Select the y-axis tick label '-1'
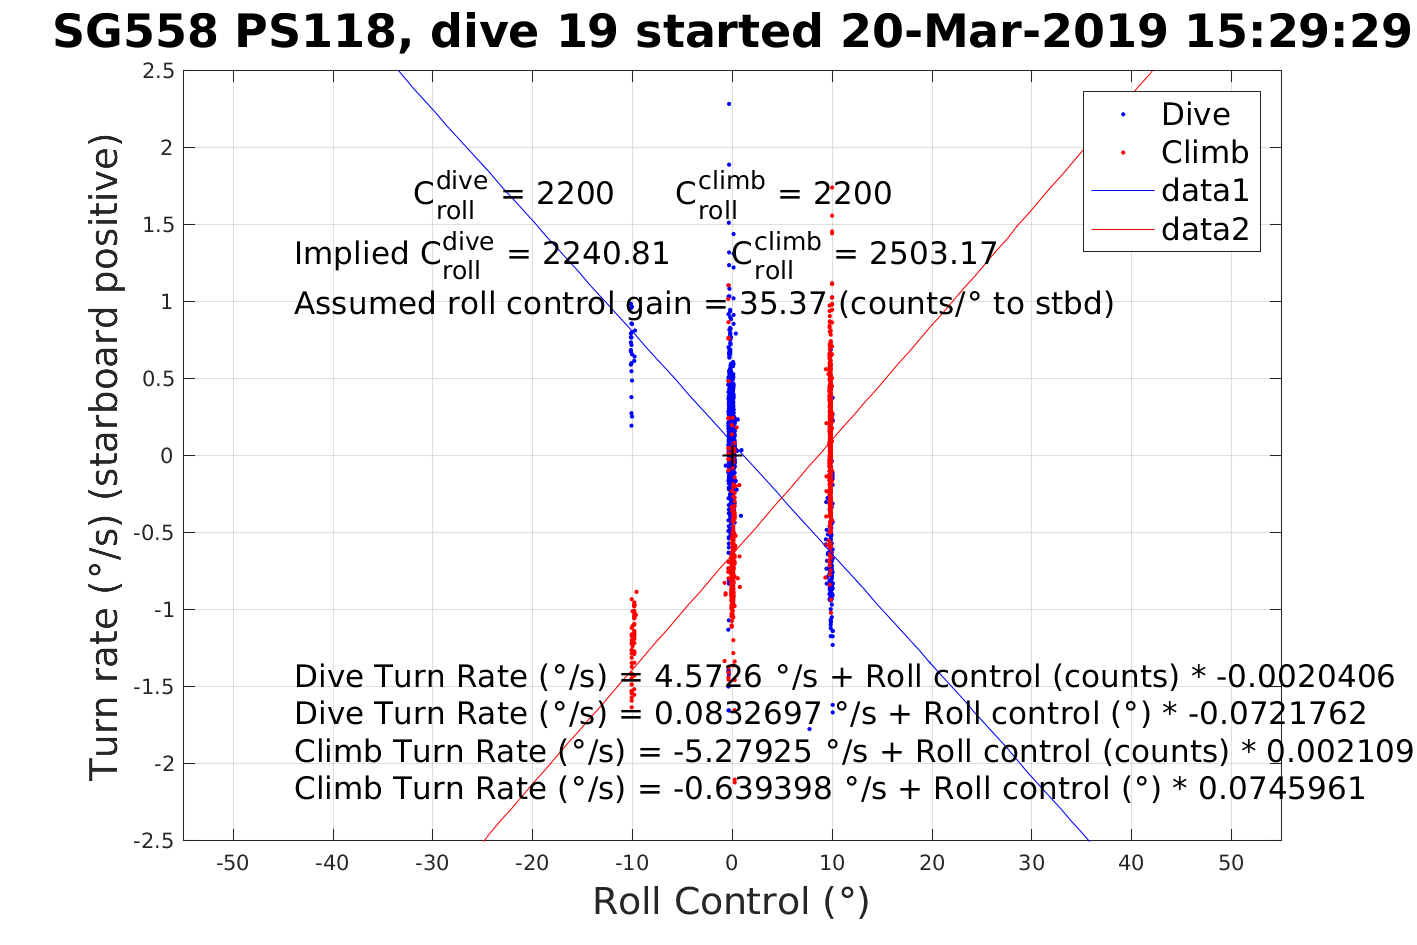The height and width of the screenshot is (945, 1417). (163, 610)
